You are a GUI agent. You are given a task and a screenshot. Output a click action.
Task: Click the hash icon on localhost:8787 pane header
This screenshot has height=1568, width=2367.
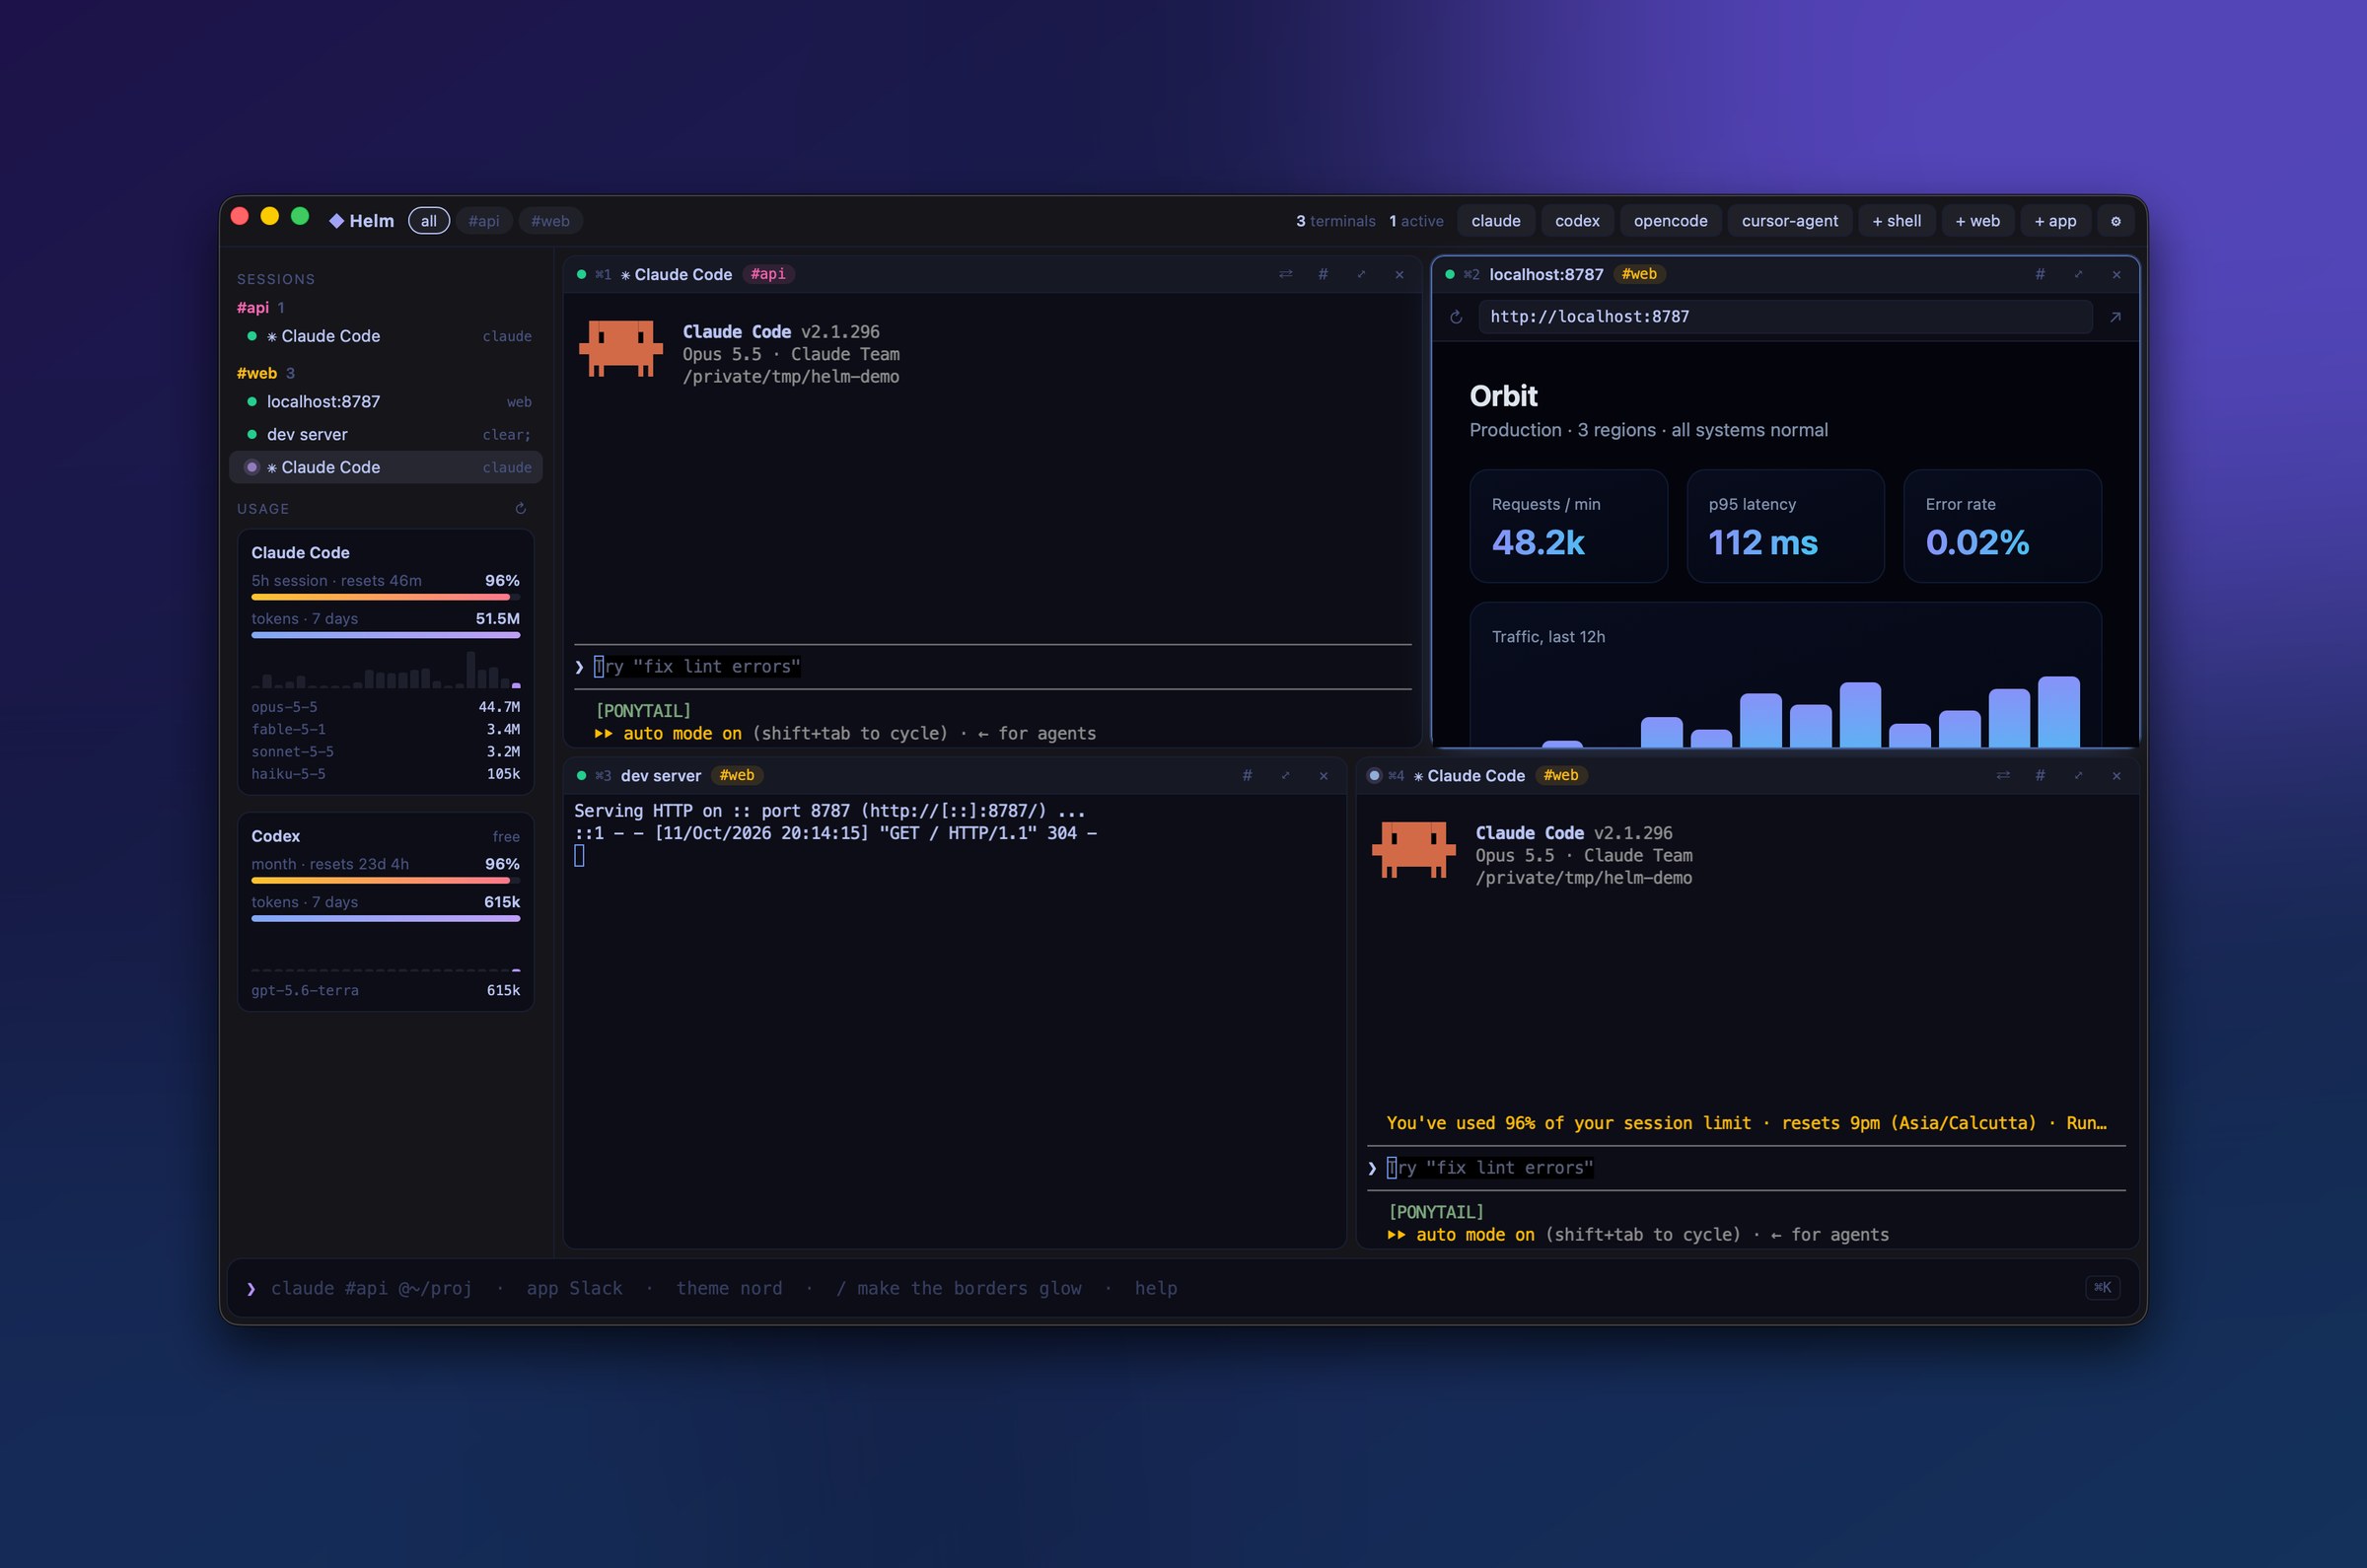(2040, 274)
